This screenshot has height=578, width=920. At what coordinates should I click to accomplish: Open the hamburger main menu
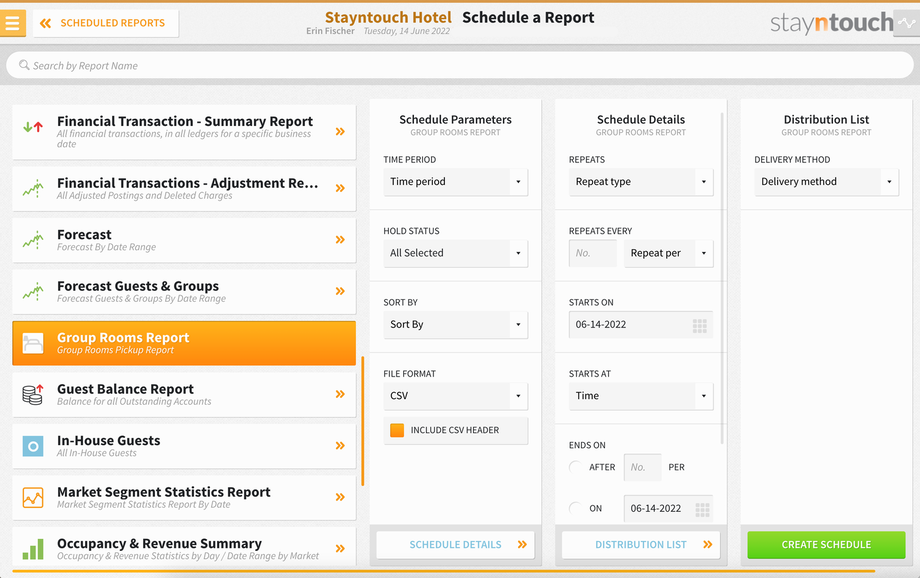pyautogui.click(x=12, y=23)
